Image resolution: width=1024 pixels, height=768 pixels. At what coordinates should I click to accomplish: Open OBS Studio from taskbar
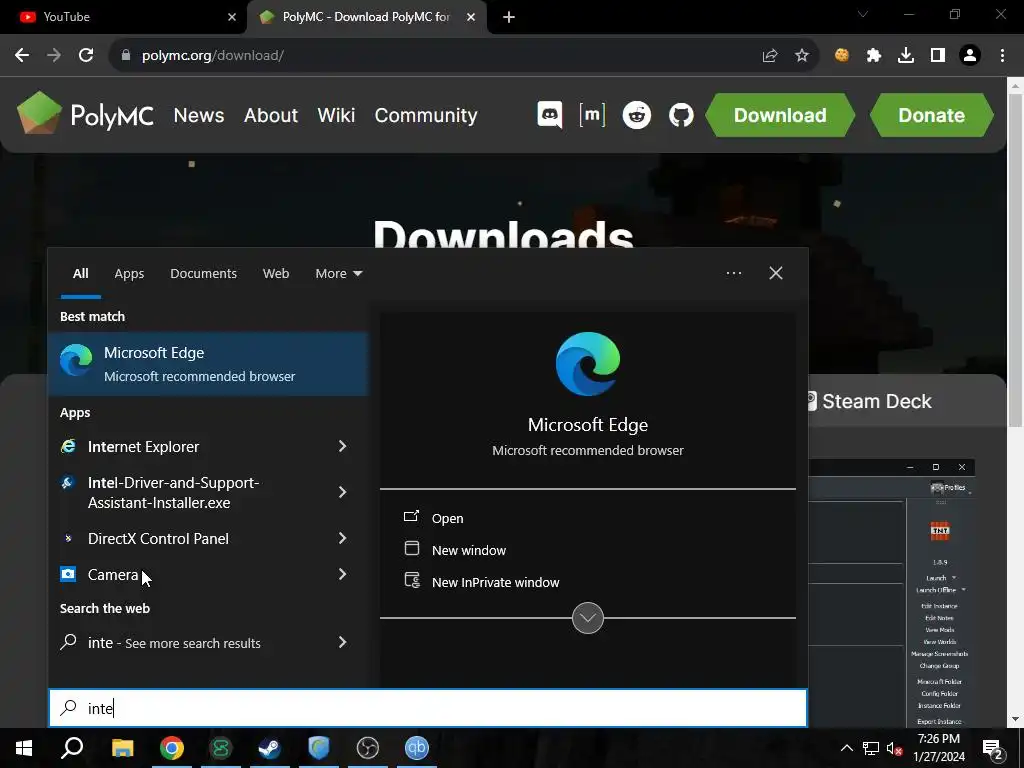tap(368, 748)
